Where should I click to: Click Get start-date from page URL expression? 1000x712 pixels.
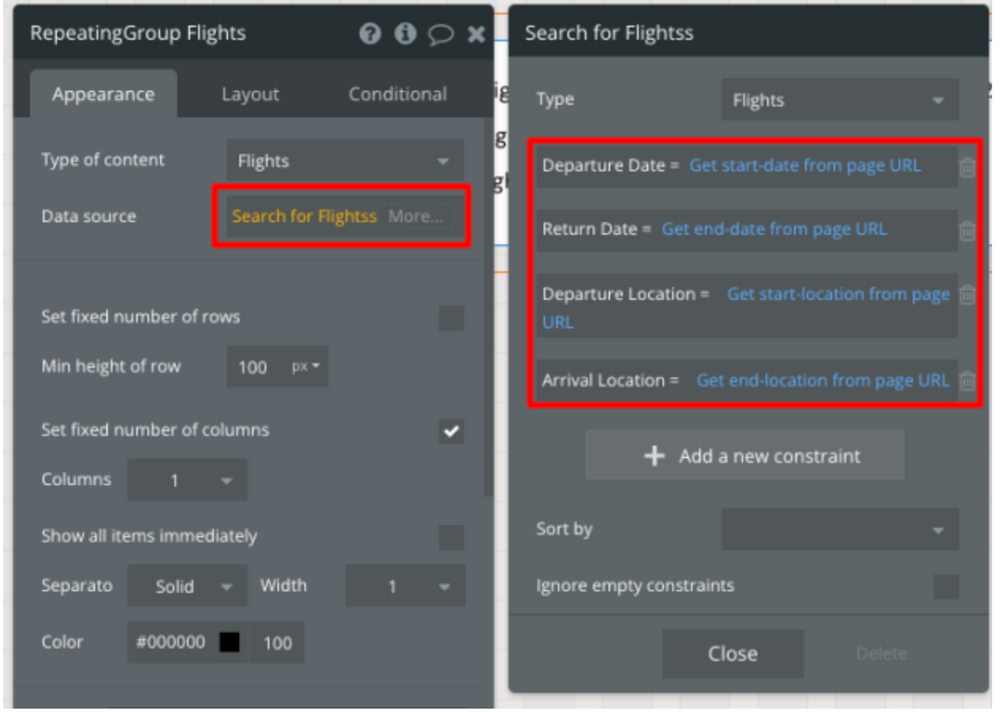click(x=805, y=166)
